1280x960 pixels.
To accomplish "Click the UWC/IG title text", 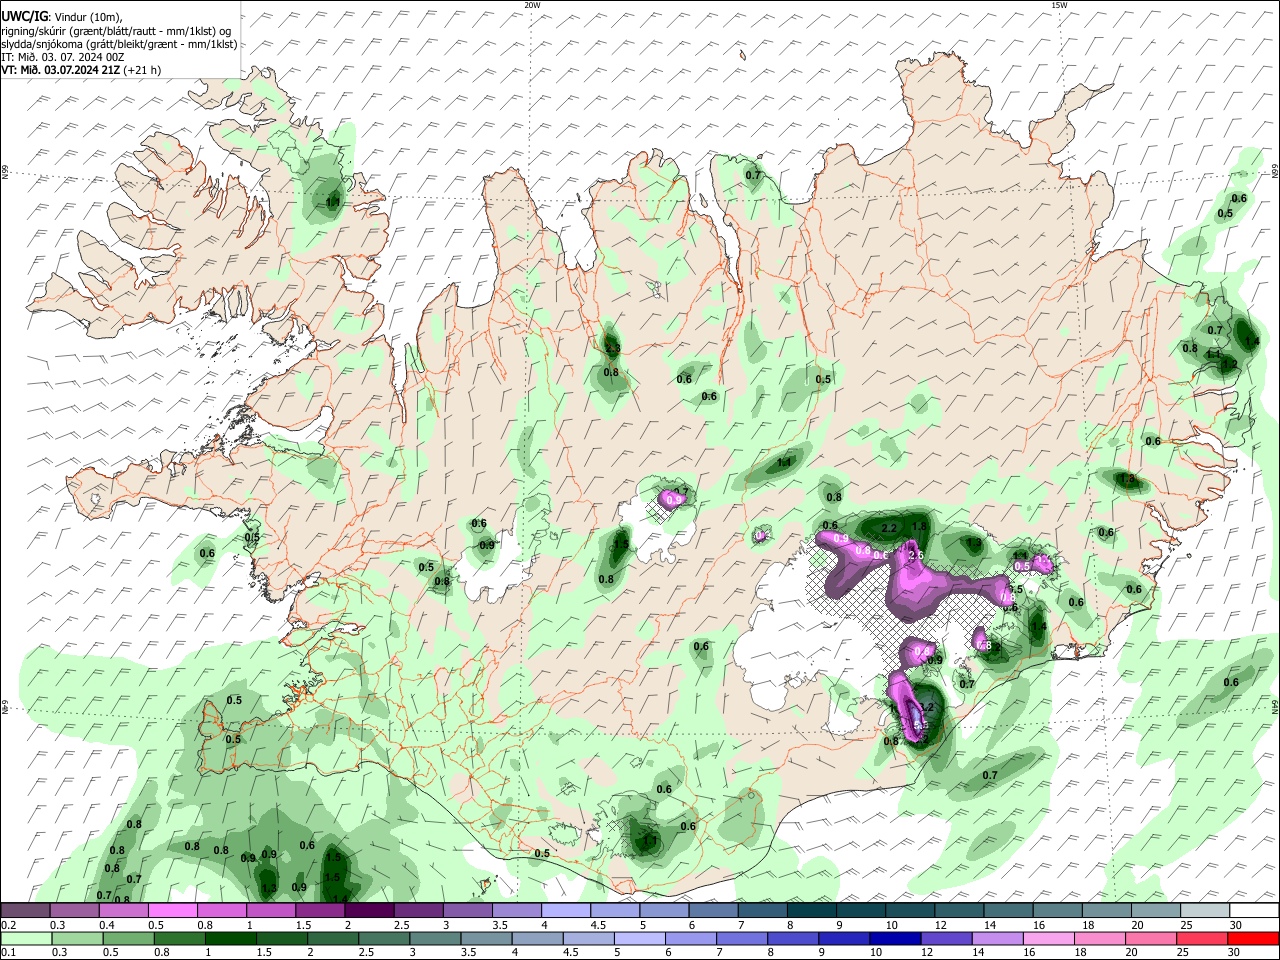I will pyautogui.click(x=23, y=17).
